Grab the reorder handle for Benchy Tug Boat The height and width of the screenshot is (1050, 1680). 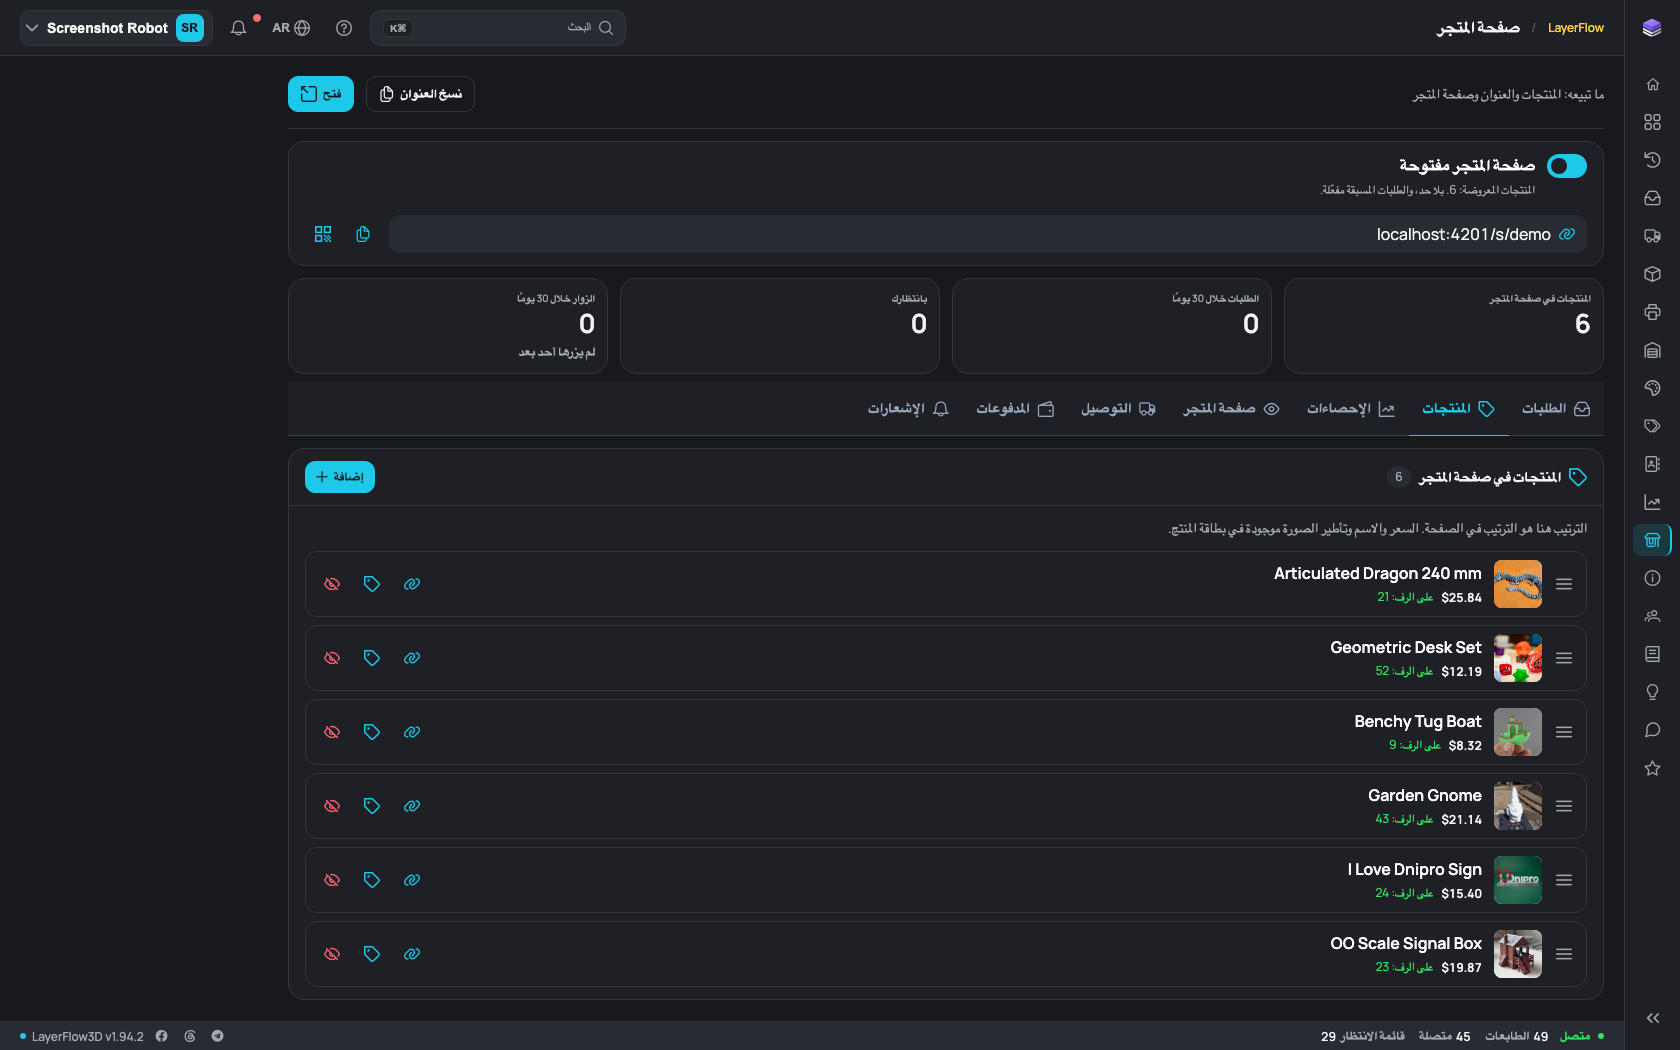1564,732
